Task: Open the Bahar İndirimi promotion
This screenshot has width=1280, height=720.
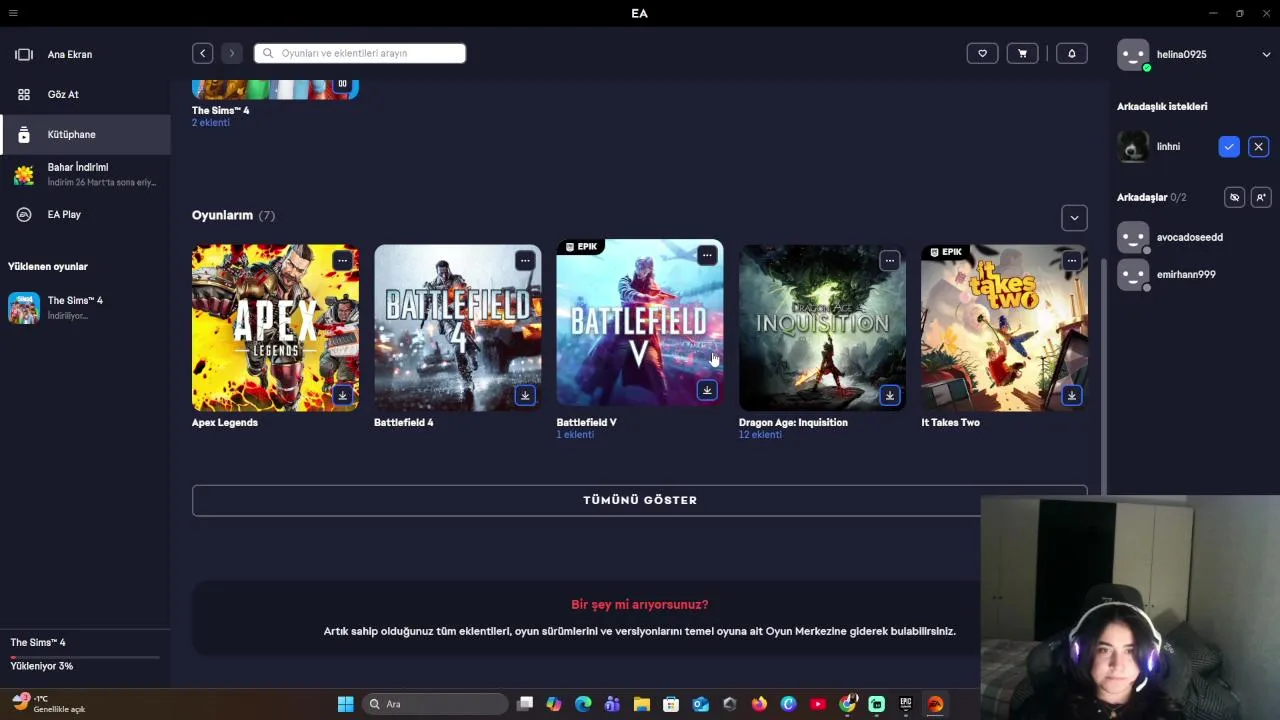Action: click(85, 174)
